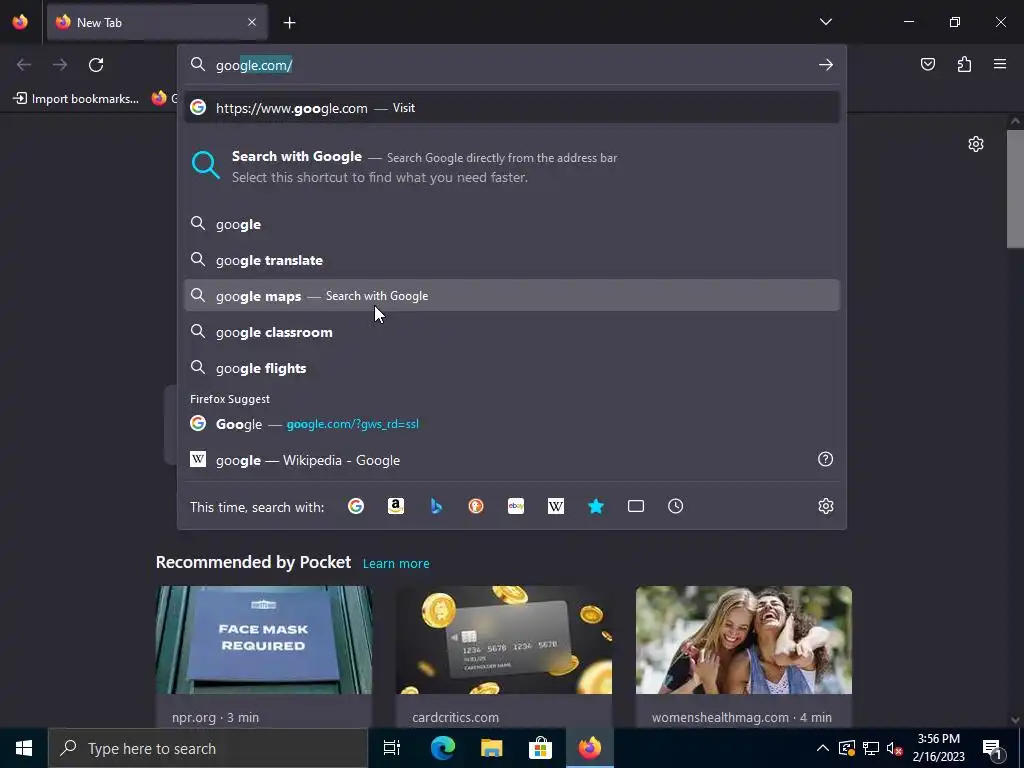Open new tab personalize gear icon
Viewport: 1024px width, 768px height.
[976, 144]
